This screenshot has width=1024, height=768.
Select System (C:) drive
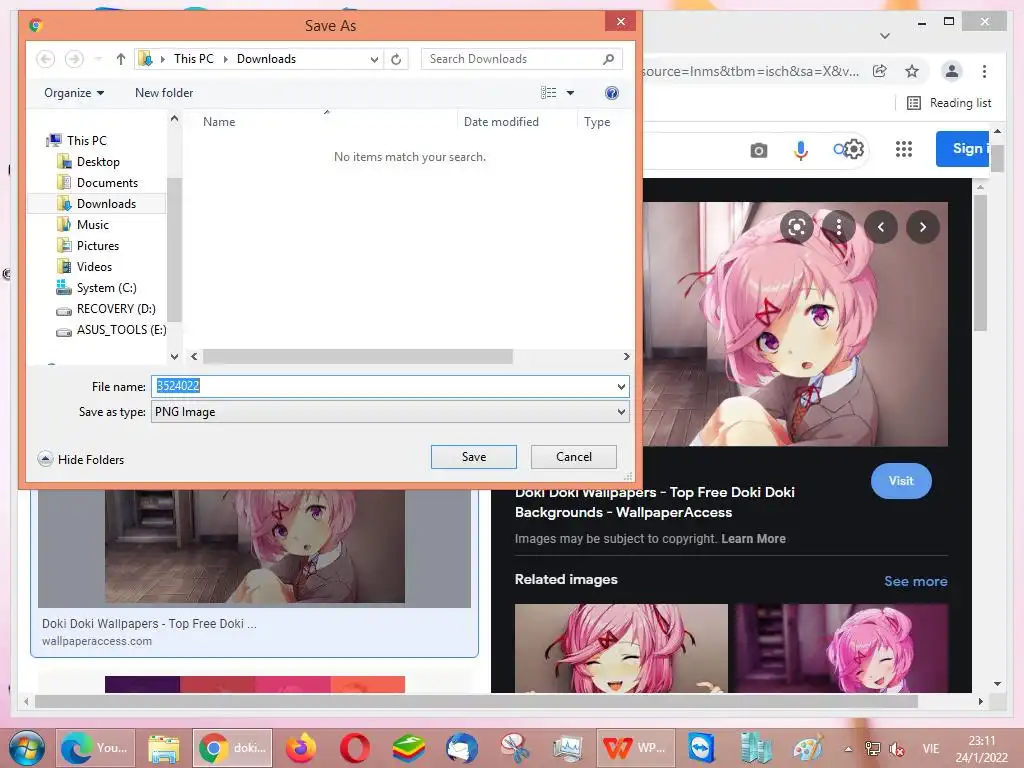click(x=106, y=287)
